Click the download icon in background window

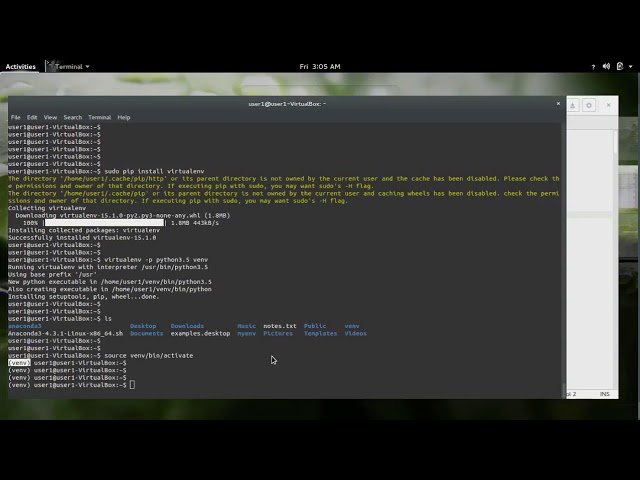tap(573, 105)
